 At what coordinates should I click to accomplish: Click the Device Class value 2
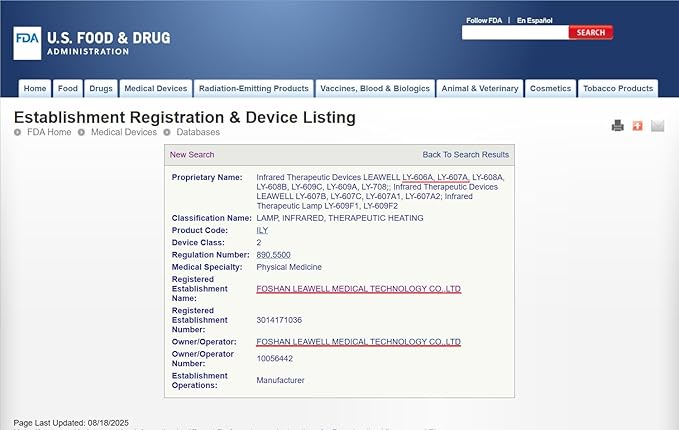point(259,242)
